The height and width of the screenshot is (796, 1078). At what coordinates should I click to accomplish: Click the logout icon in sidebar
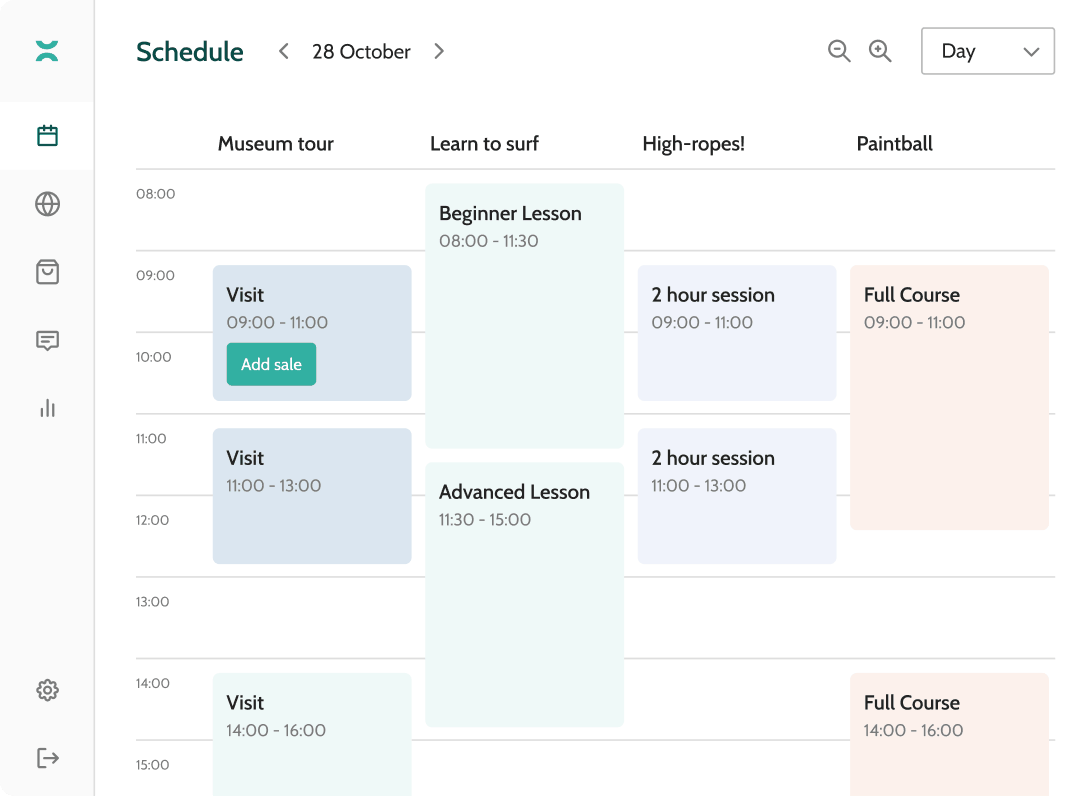[47, 758]
